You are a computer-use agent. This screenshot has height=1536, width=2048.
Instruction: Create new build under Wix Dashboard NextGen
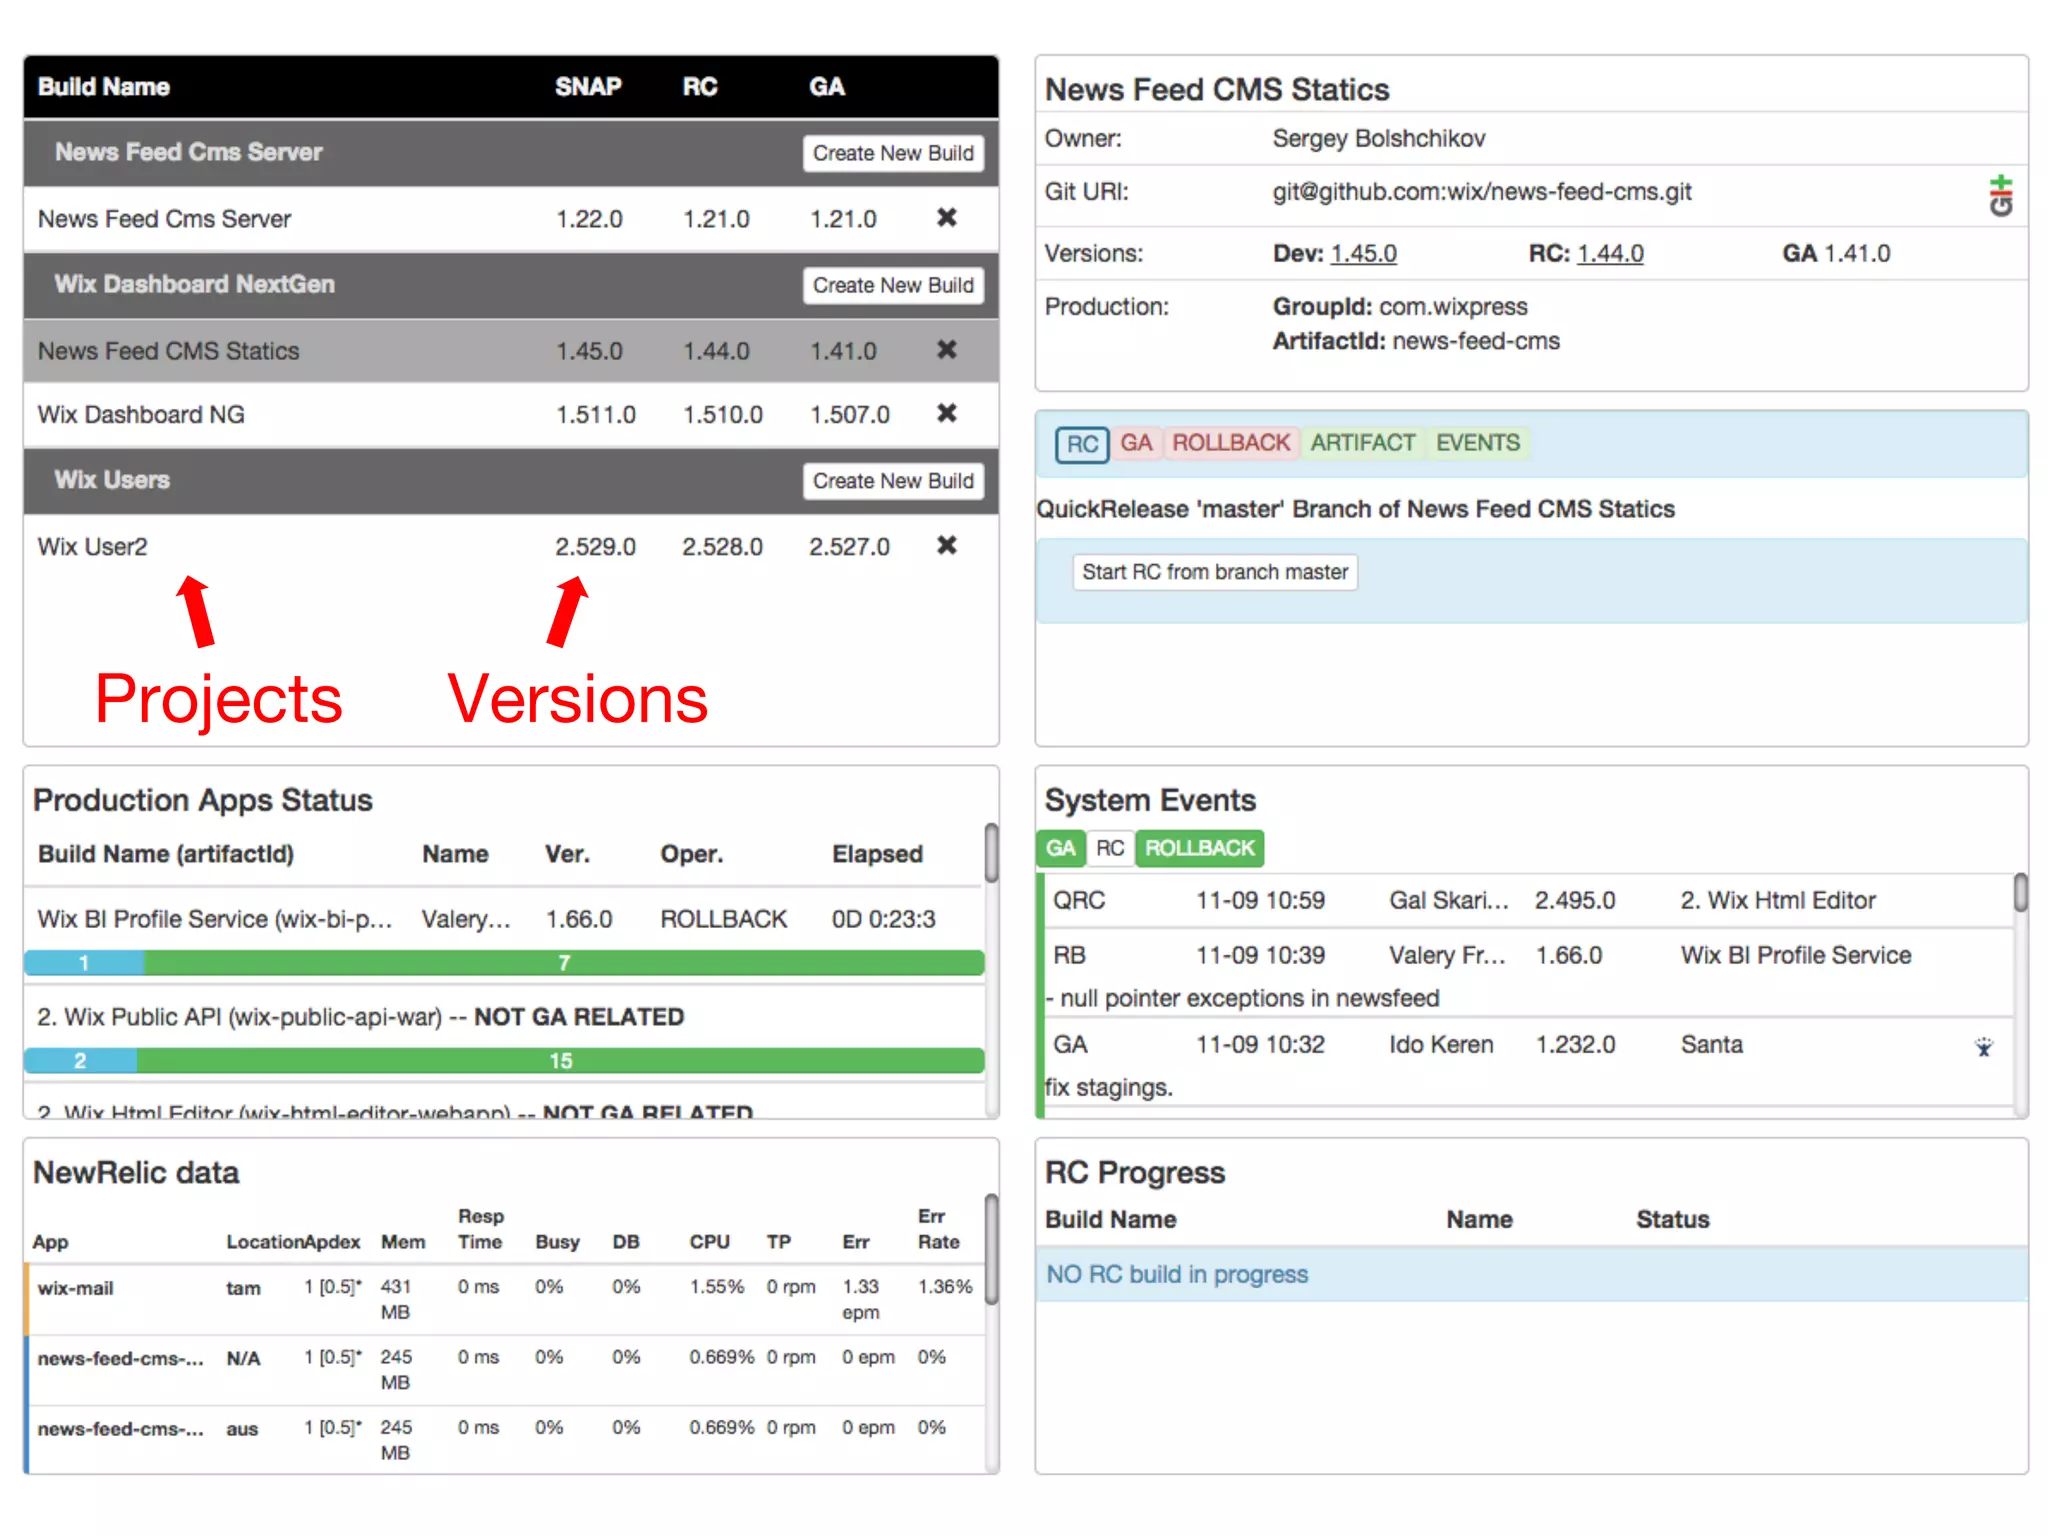click(893, 285)
